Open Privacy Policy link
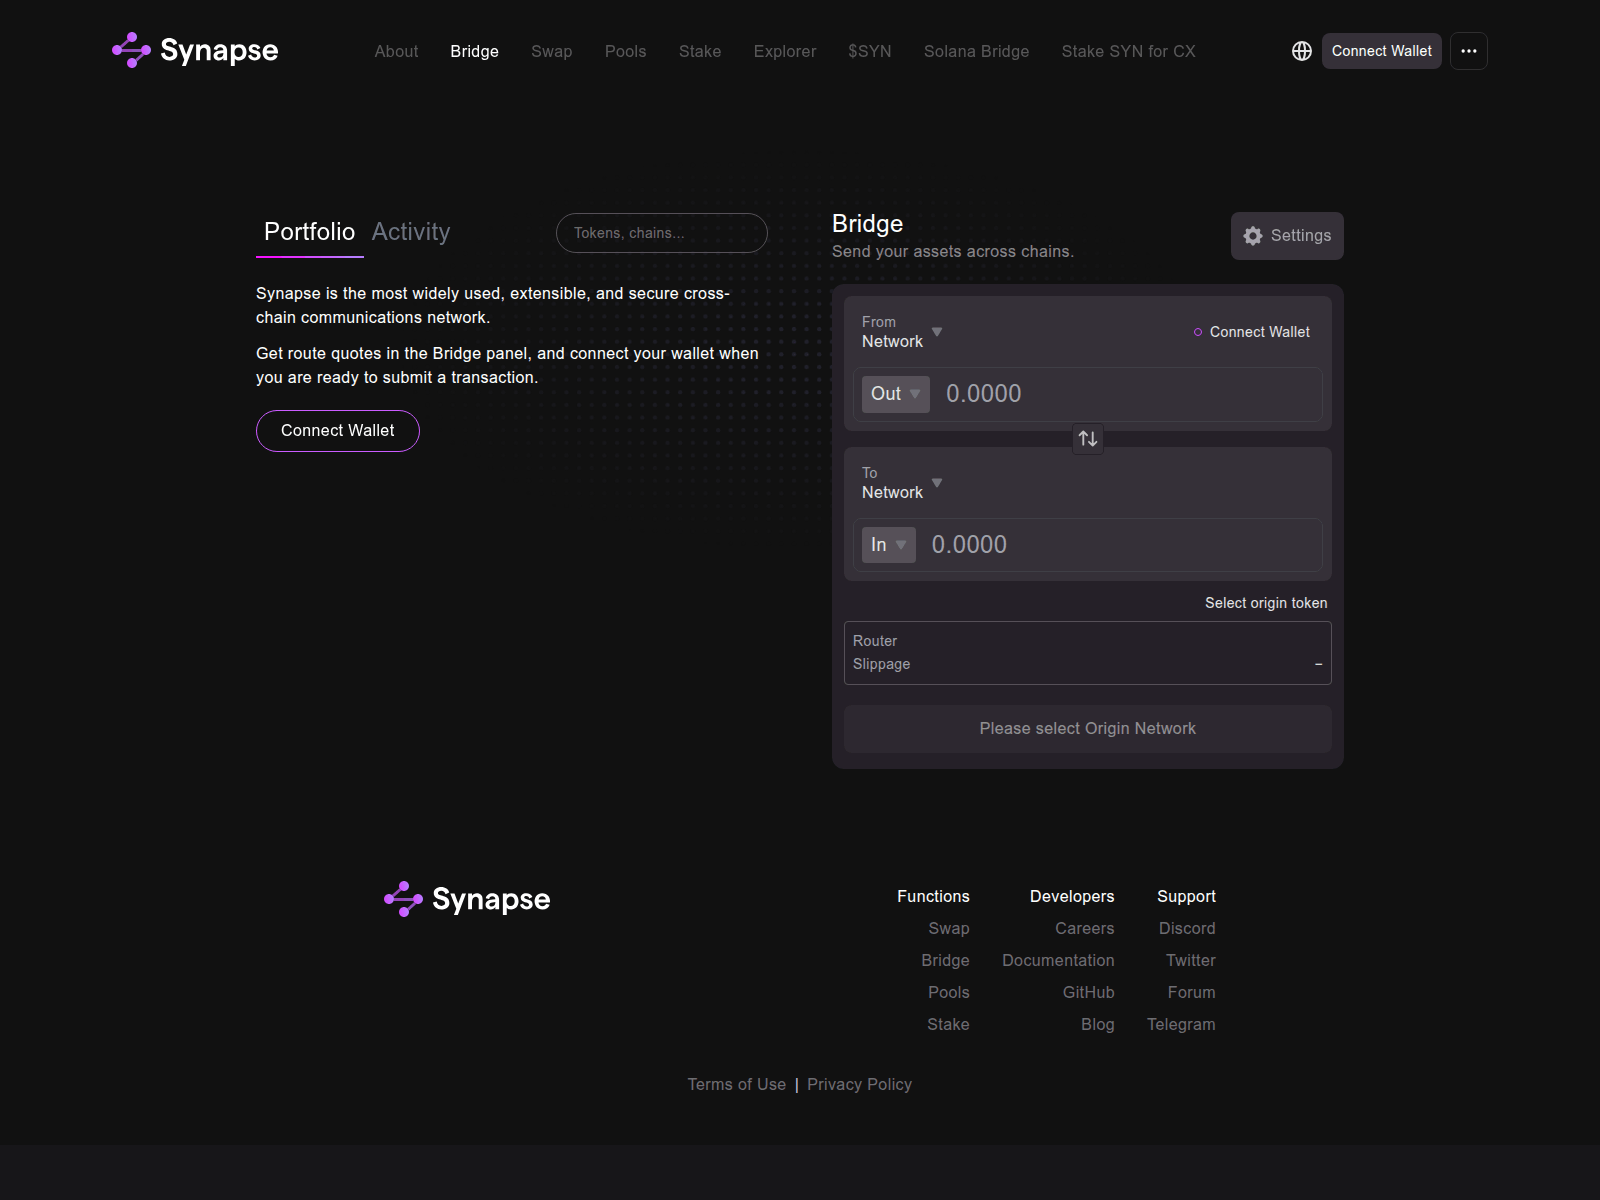1600x1200 pixels. (859, 1085)
